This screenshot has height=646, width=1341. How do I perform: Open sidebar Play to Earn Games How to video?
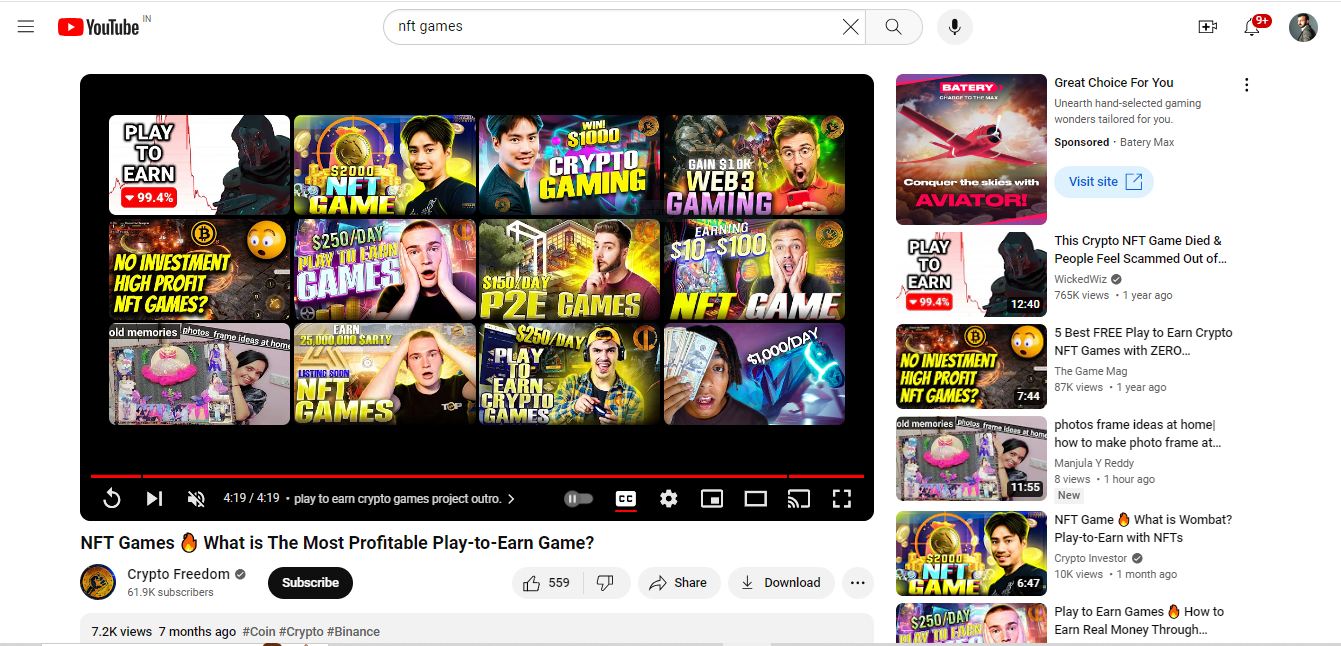tap(1139, 620)
